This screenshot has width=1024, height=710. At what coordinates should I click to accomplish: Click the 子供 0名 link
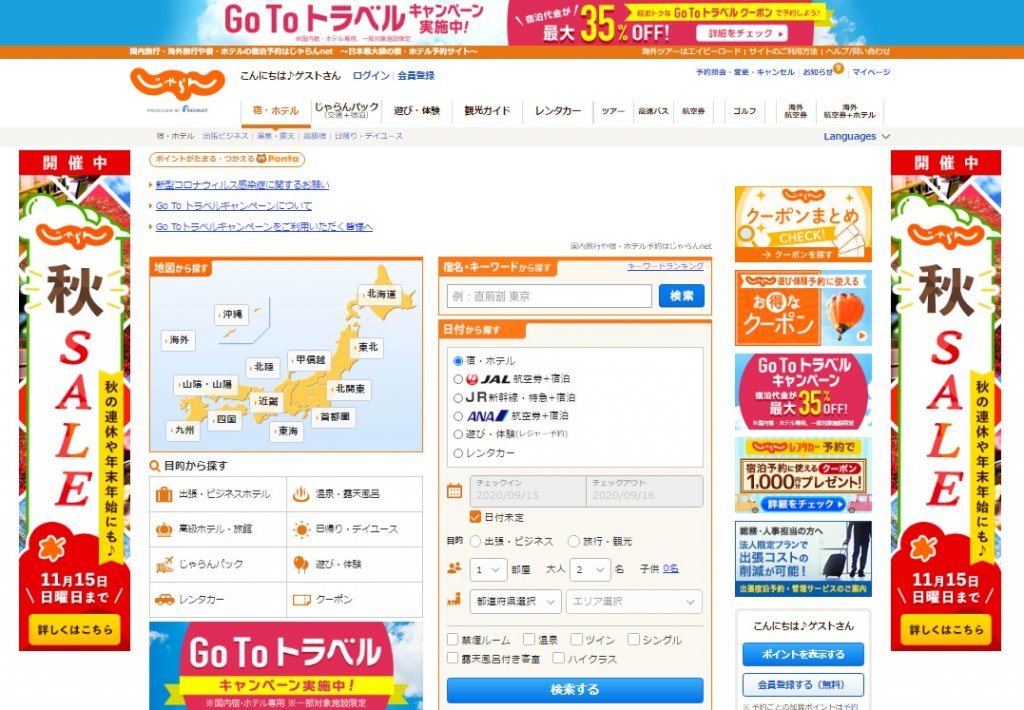point(671,569)
